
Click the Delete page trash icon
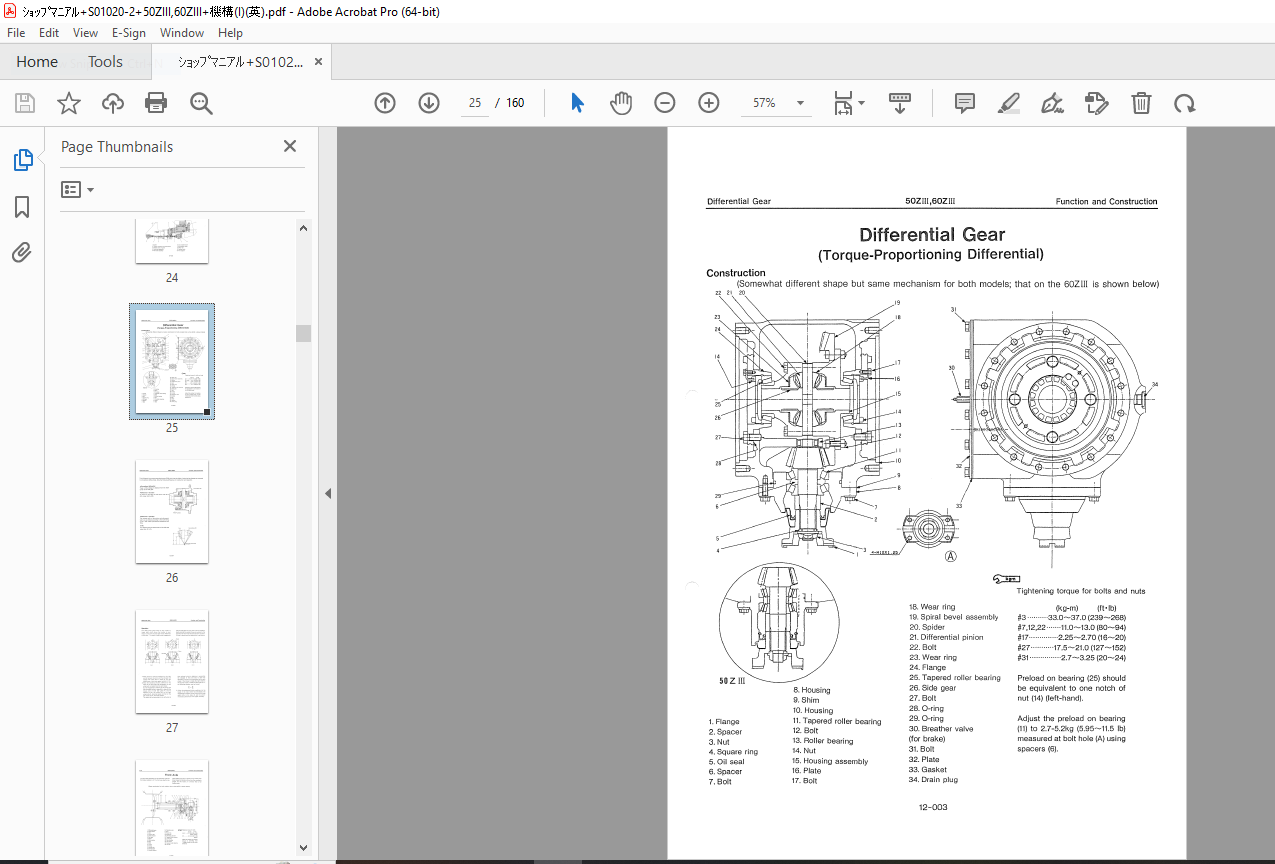(x=1141, y=103)
